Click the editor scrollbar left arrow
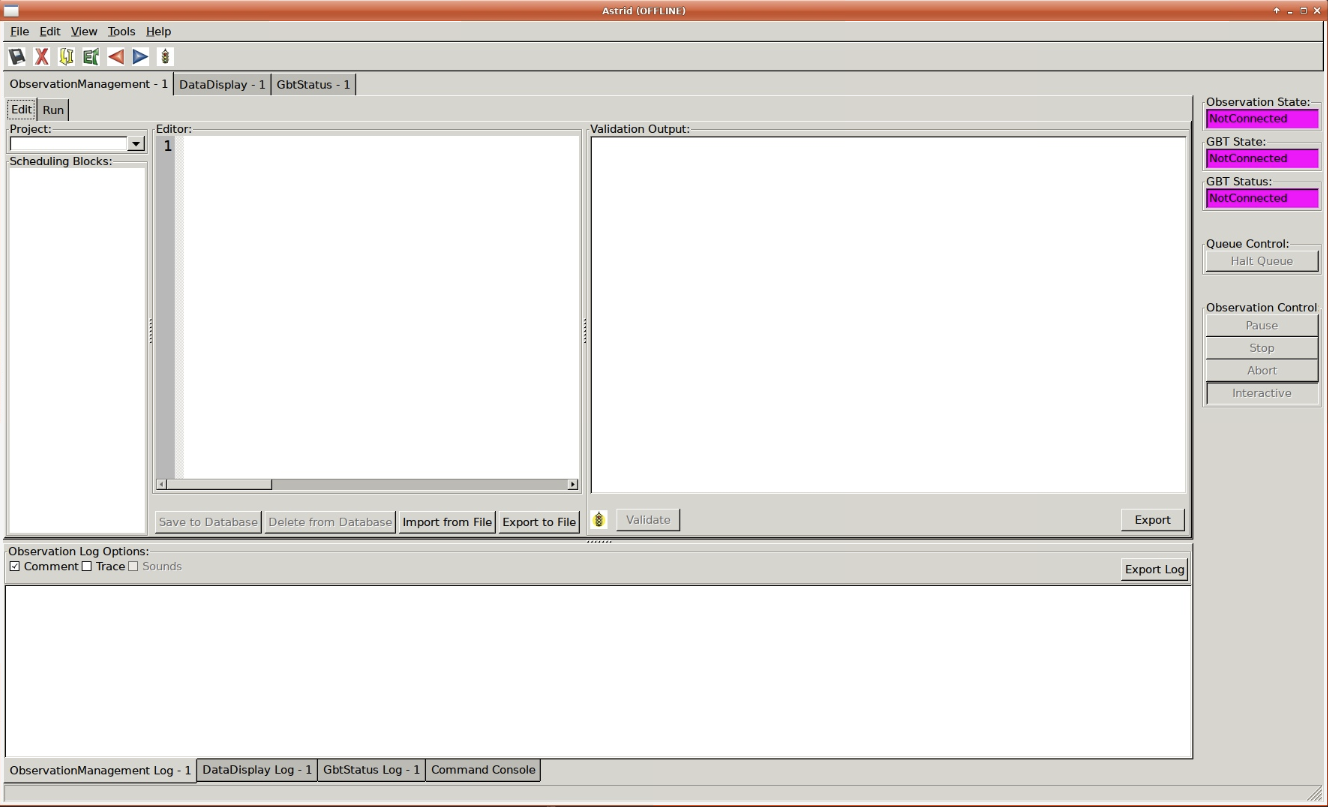This screenshot has height=807, width=1328. pos(161,485)
